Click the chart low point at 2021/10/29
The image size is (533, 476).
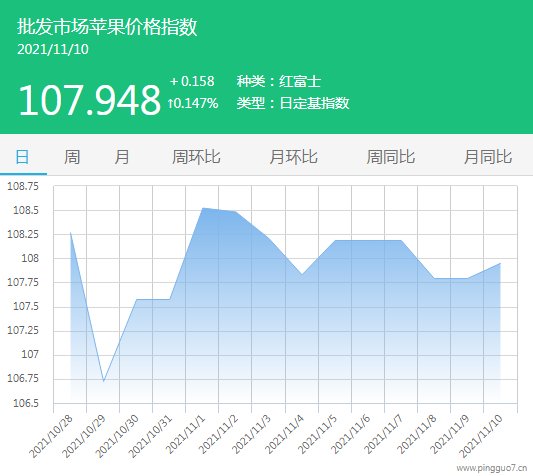103,381
